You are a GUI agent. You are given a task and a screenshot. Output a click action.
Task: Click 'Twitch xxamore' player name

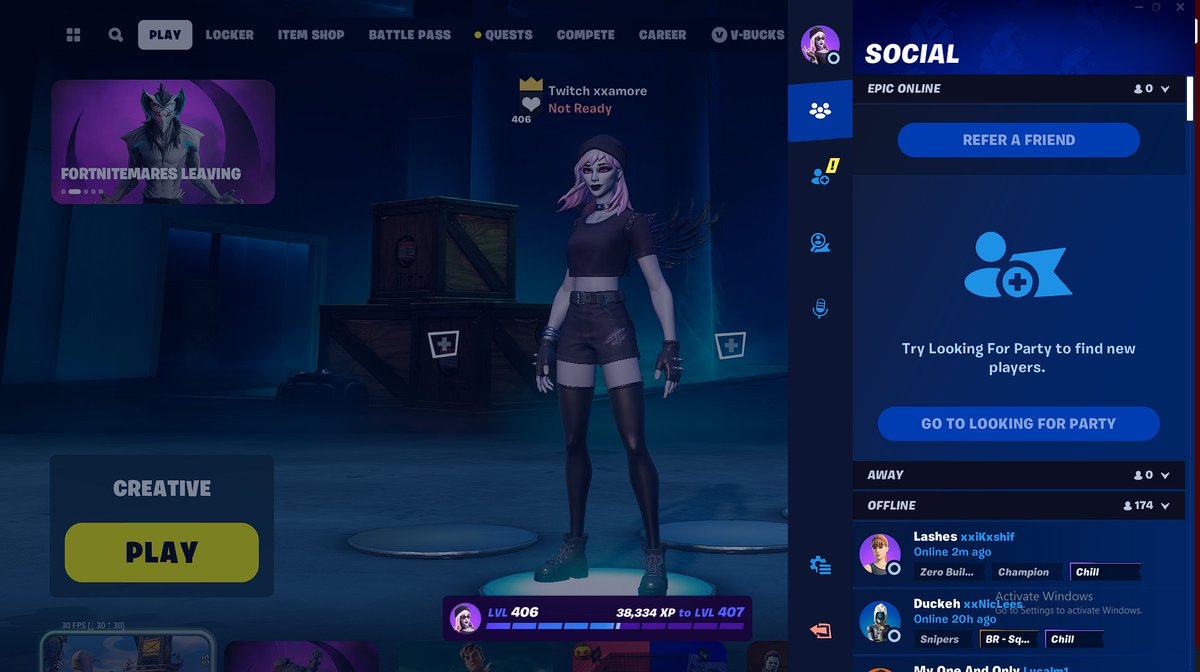click(x=597, y=91)
